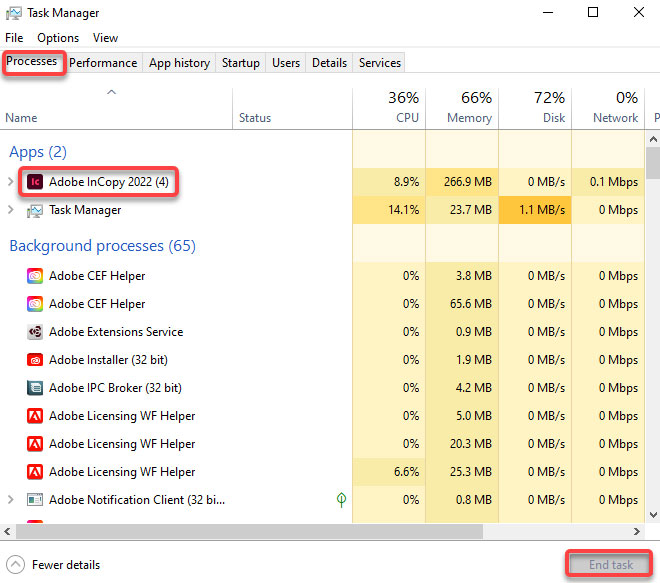Click the sort arrow above Name column
This screenshot has width=660, height=583.
pos(112,92)
